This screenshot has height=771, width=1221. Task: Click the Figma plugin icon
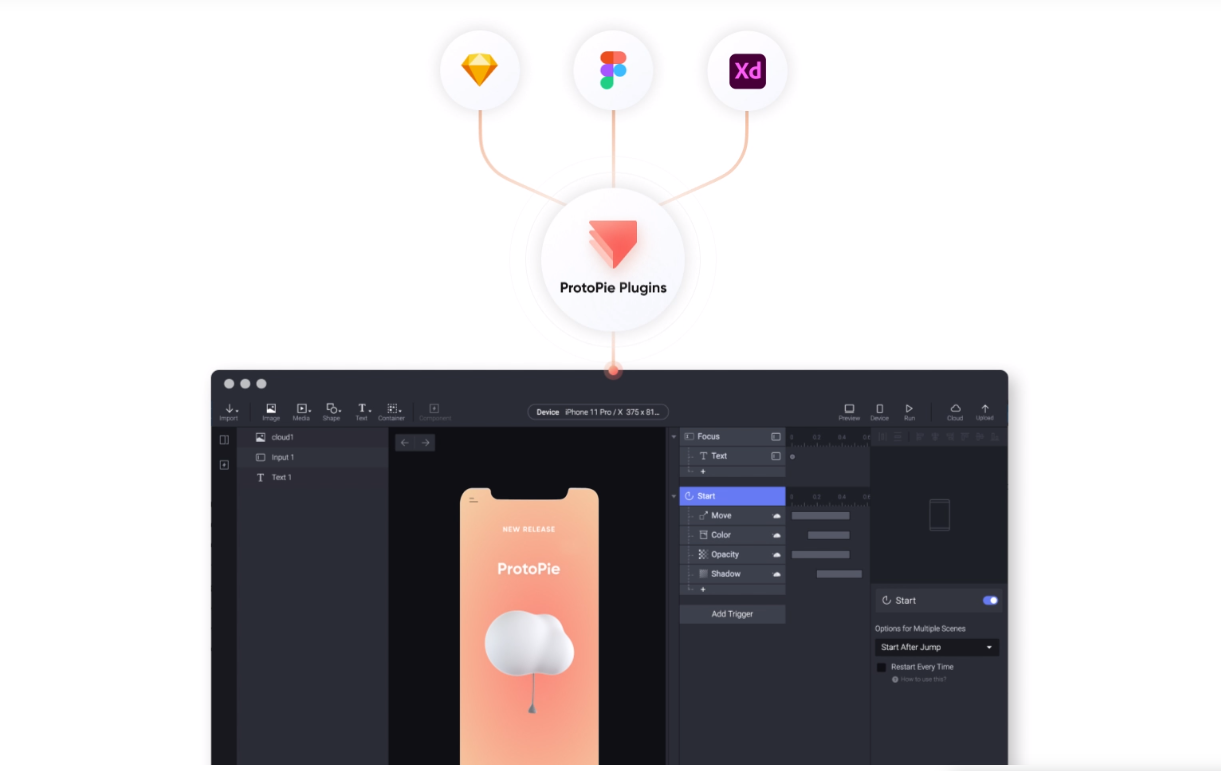click(613, 70)
